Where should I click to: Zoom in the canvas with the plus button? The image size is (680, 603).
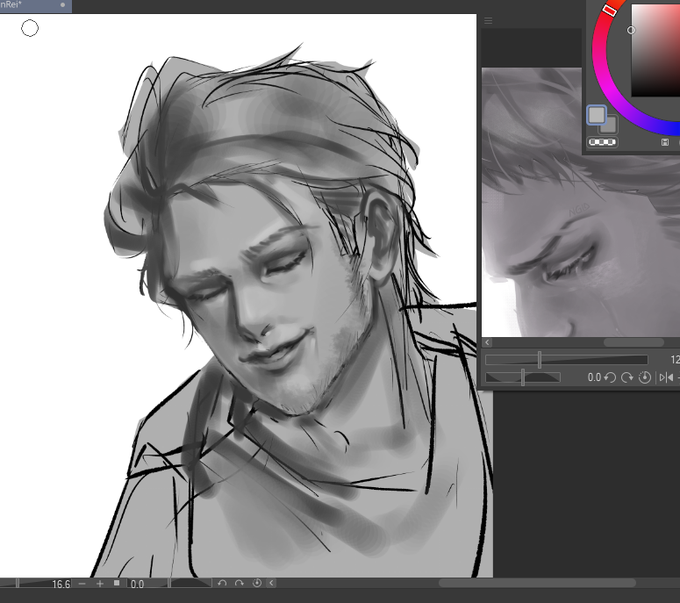click(x=100, y=584)
